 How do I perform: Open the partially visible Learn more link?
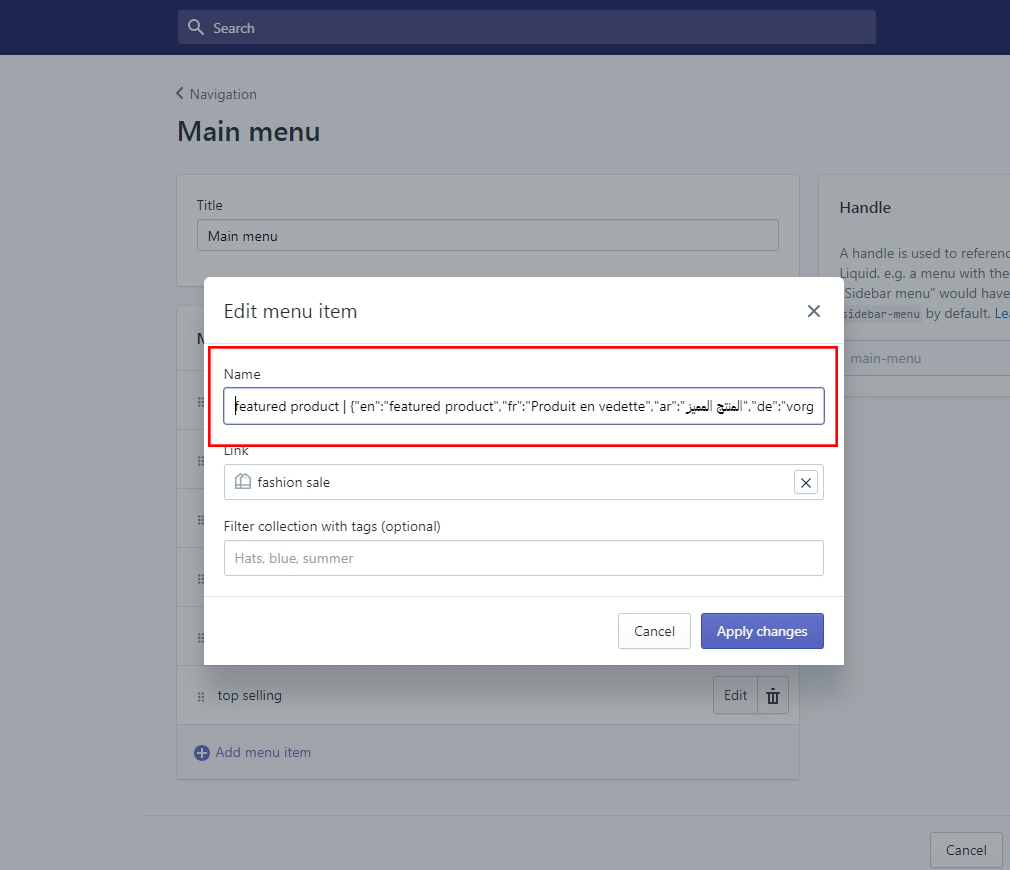(x=1001, y=313)
